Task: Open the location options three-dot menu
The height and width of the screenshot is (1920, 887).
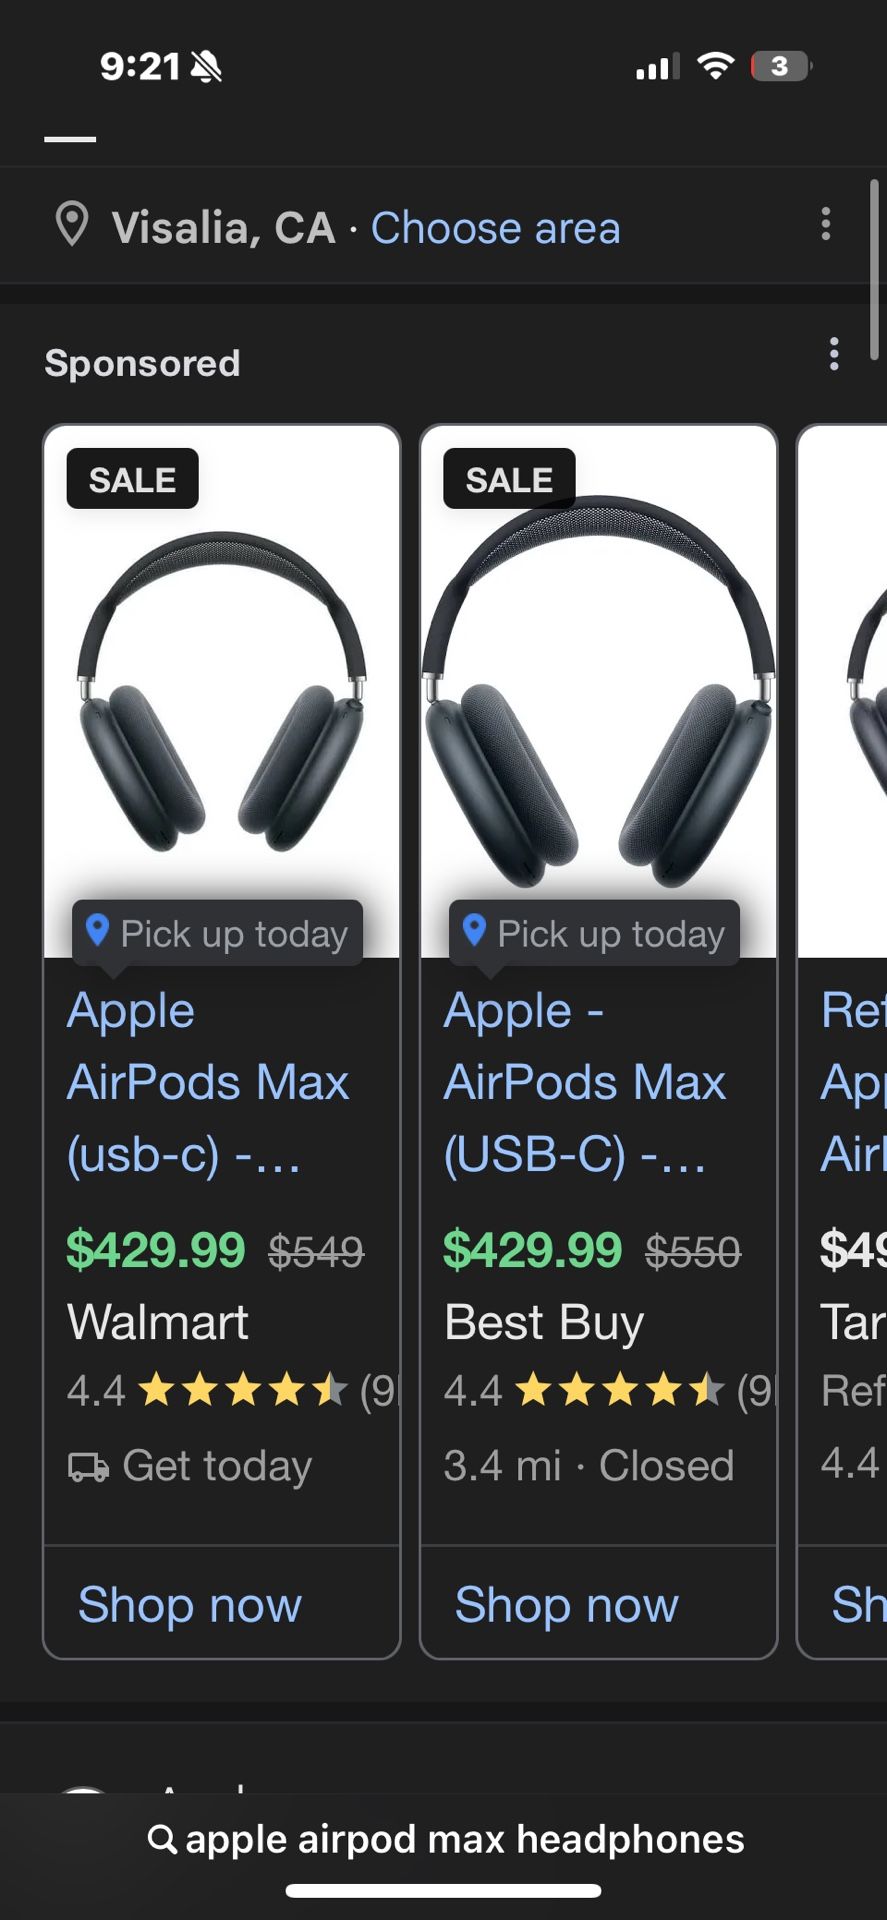Action: pyautogui.click(x=825, y=225)
